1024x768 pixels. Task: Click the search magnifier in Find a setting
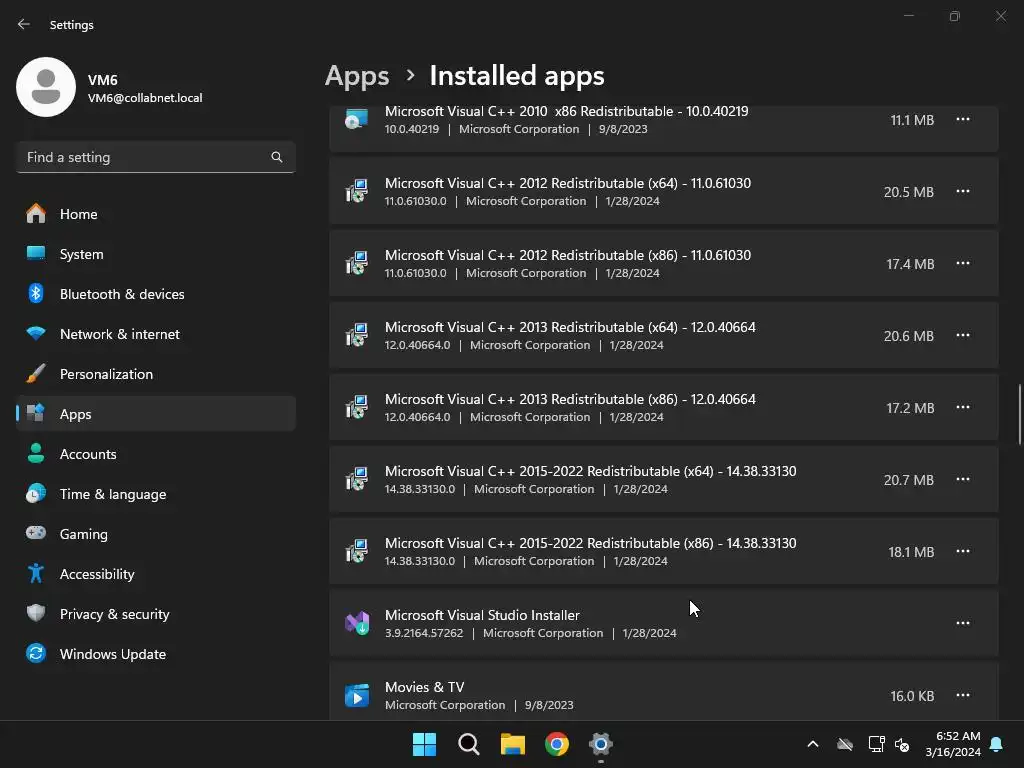277,157
